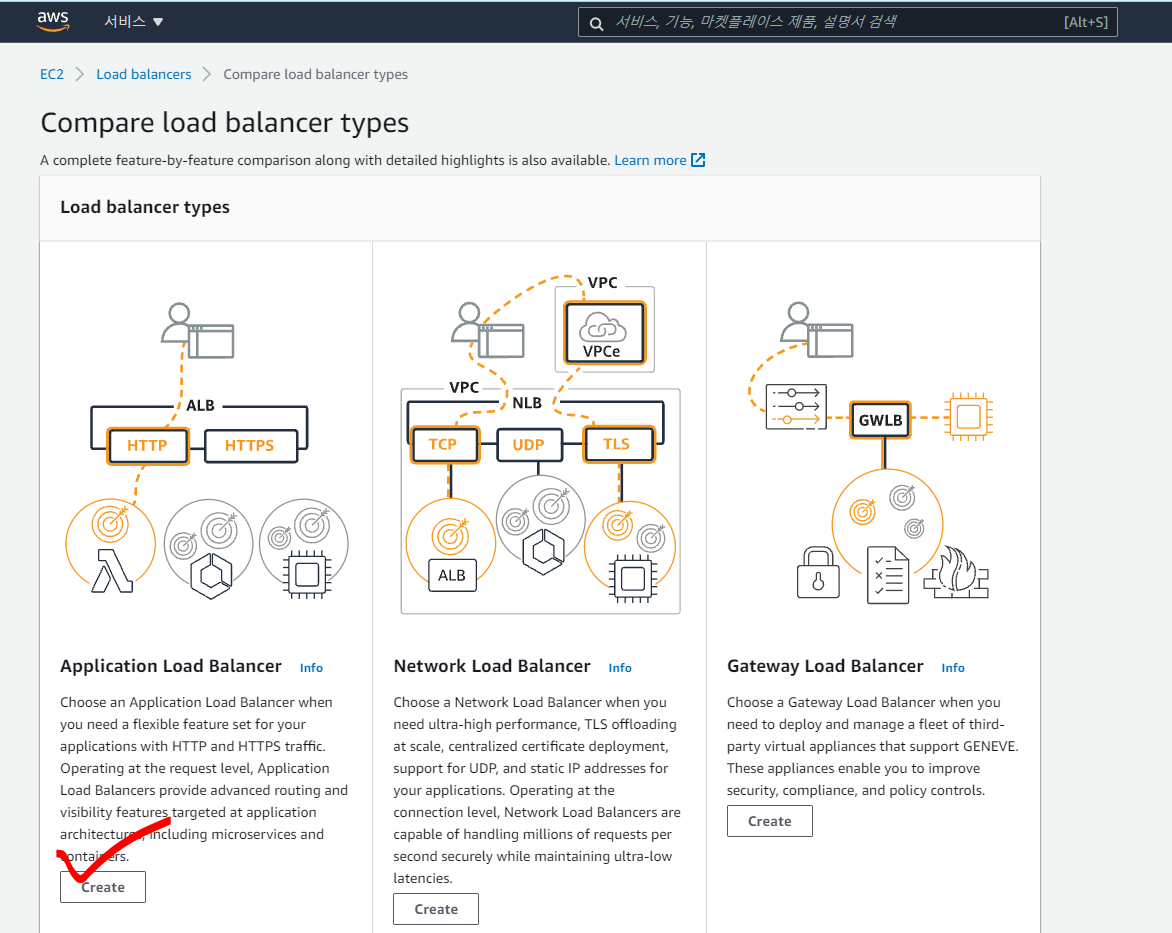Click the HTTPS box in ALB diagram
Viewport: 1172px width, 933px height.
[x=250, y=446]
